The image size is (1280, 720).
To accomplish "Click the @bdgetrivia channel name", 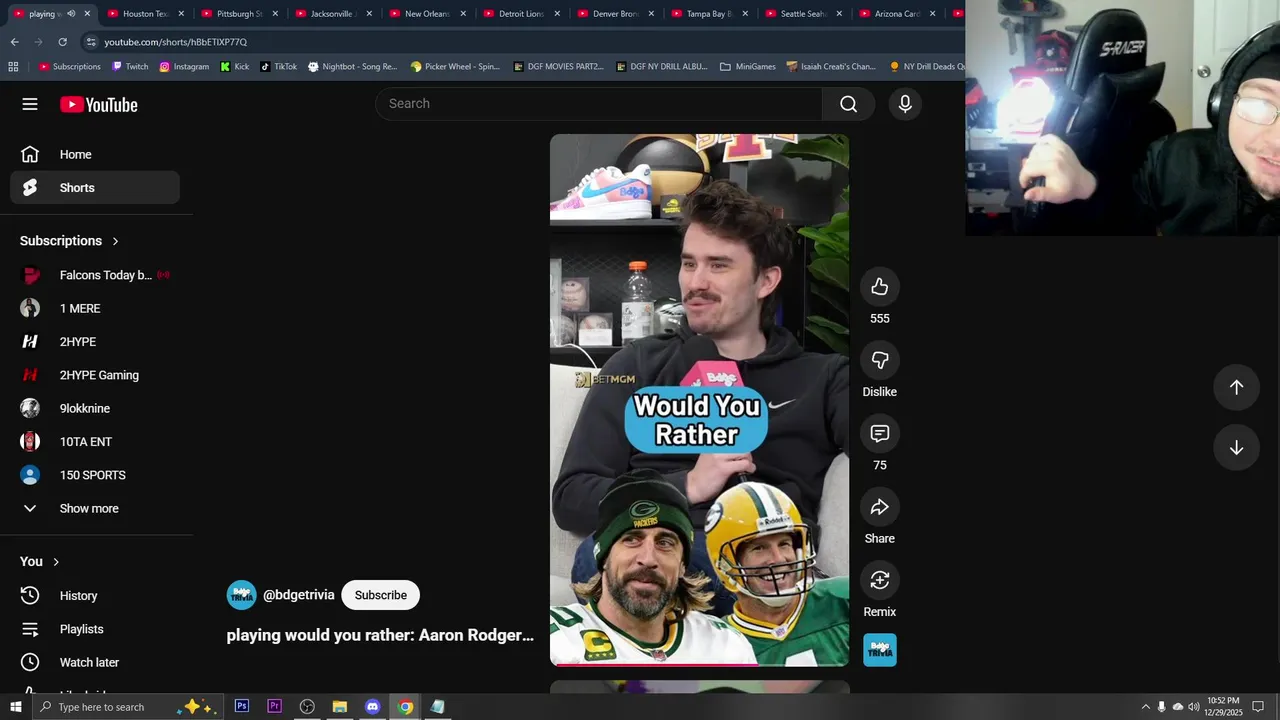I will click(x=299, y=595).
